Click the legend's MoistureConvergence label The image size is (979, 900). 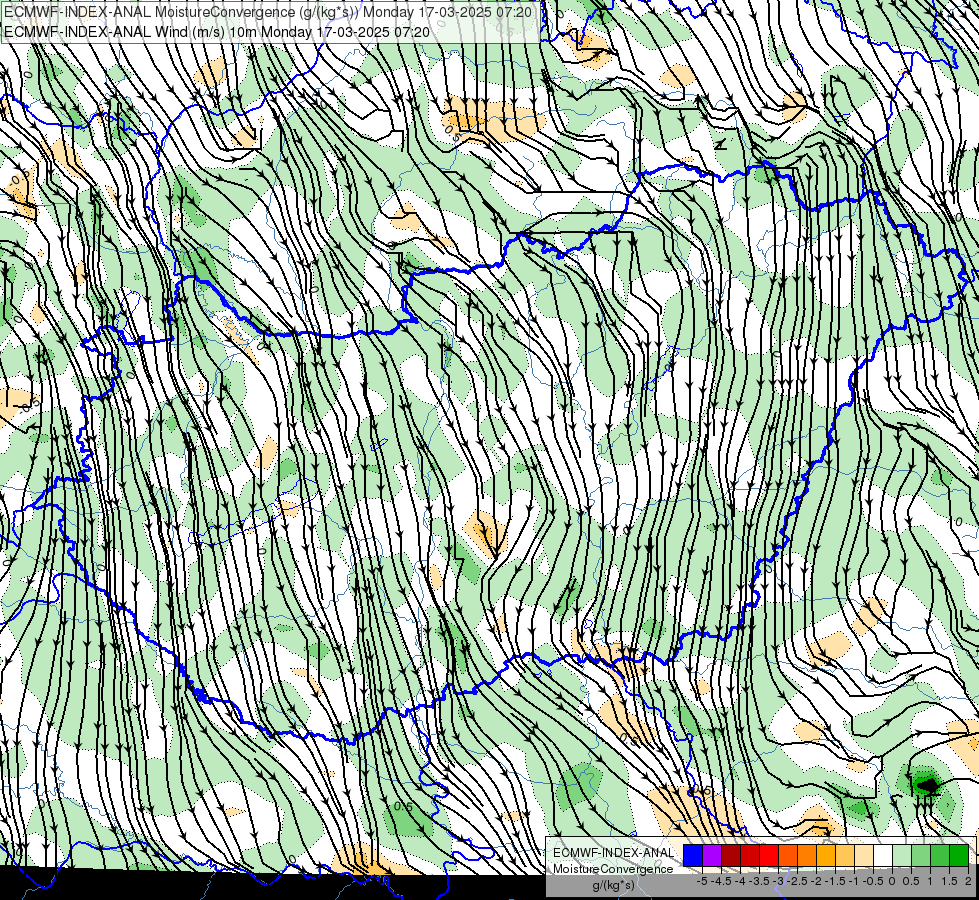pyautogui.click(x=613, y=869)
